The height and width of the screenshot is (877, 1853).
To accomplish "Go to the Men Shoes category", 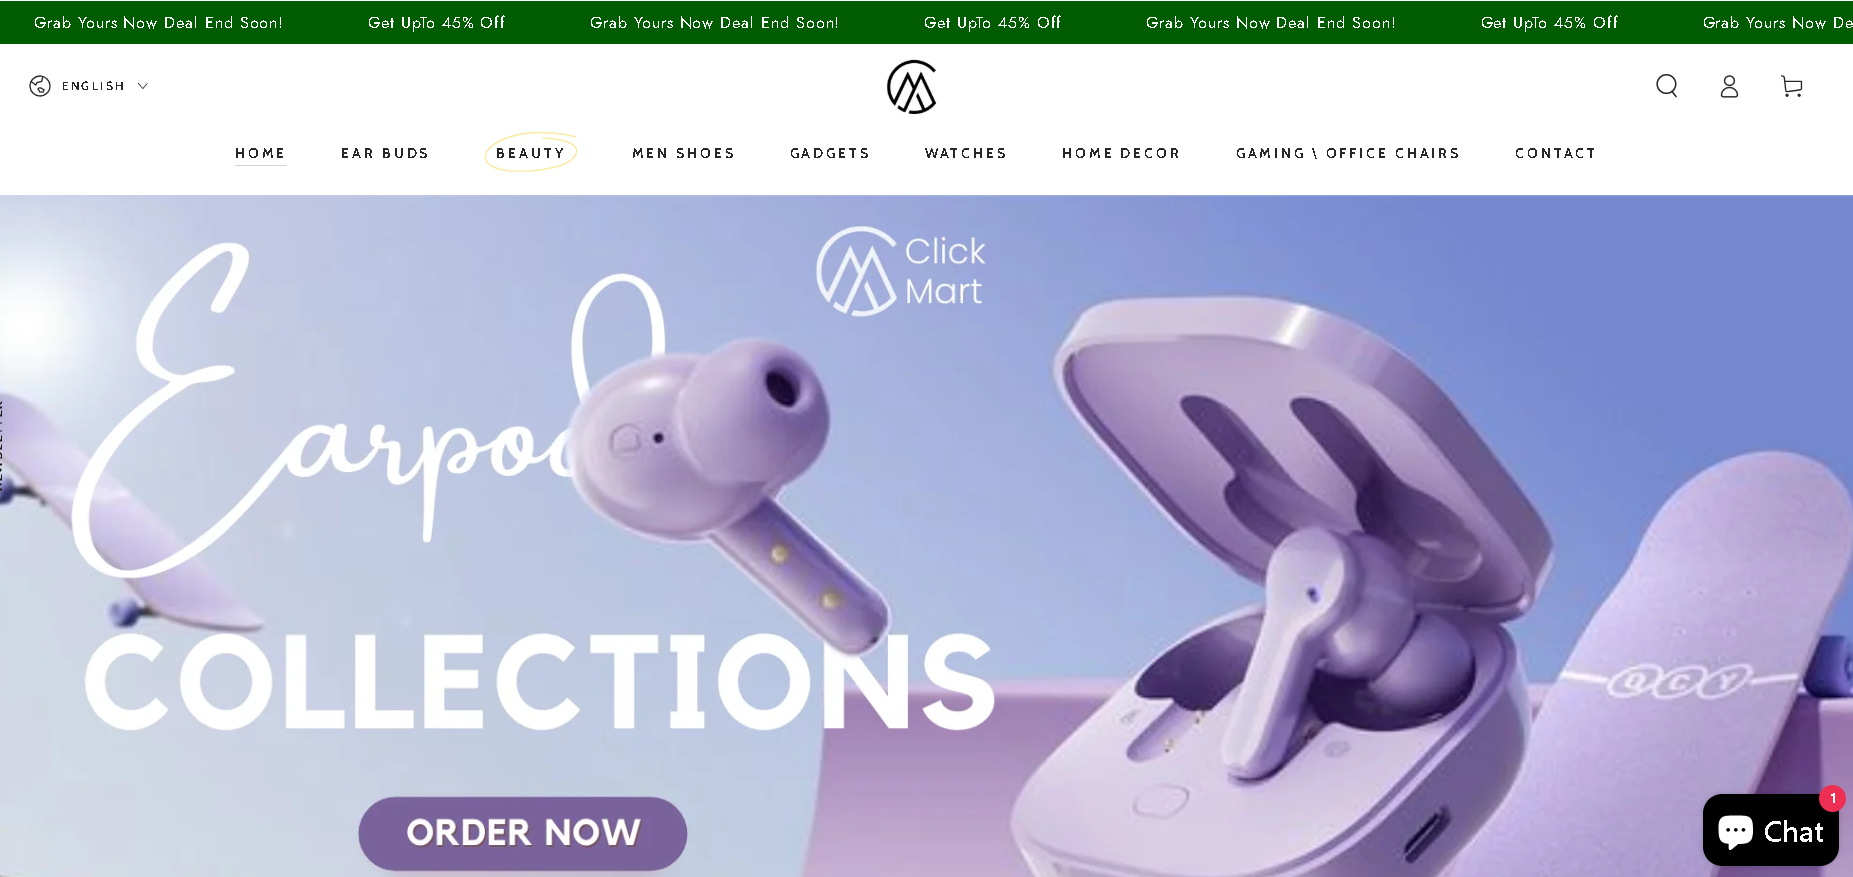I will (x=684, y=153).
